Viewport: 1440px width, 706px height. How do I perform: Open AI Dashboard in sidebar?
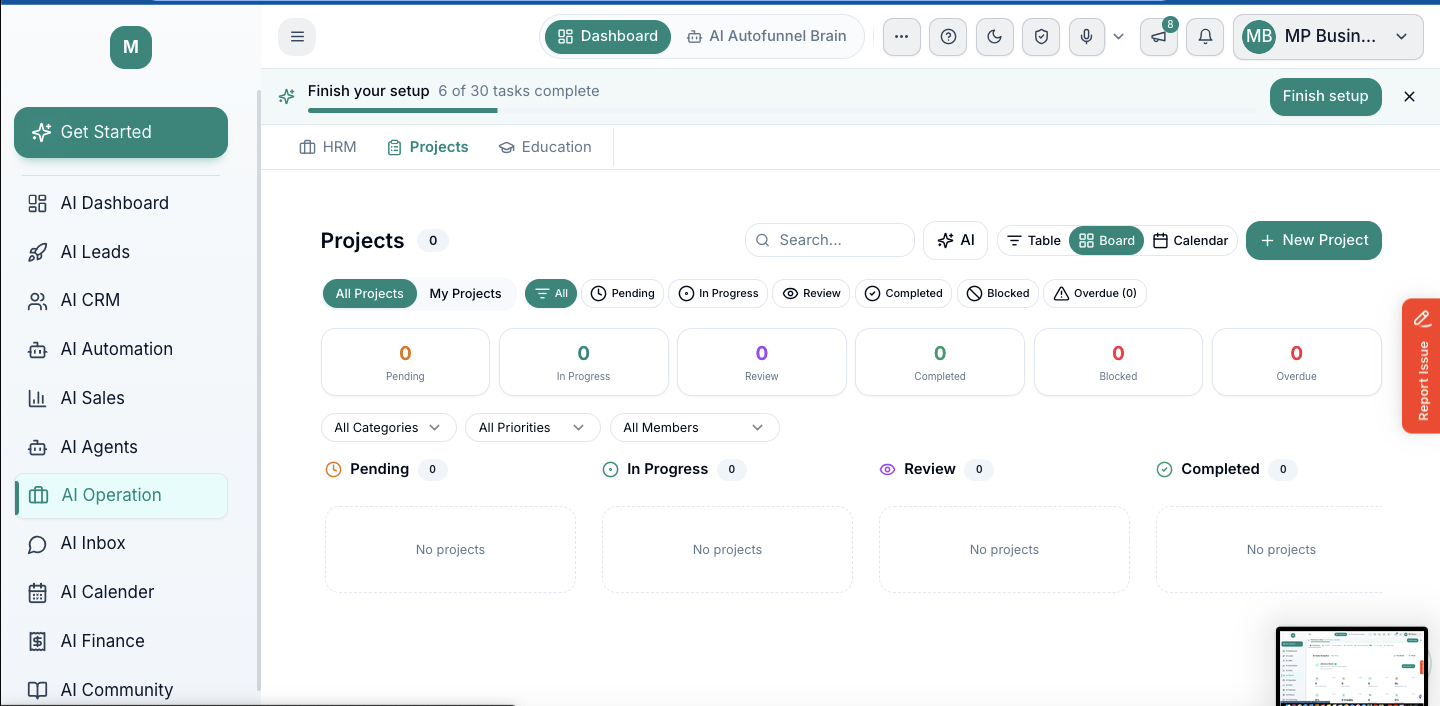(121, 203)
